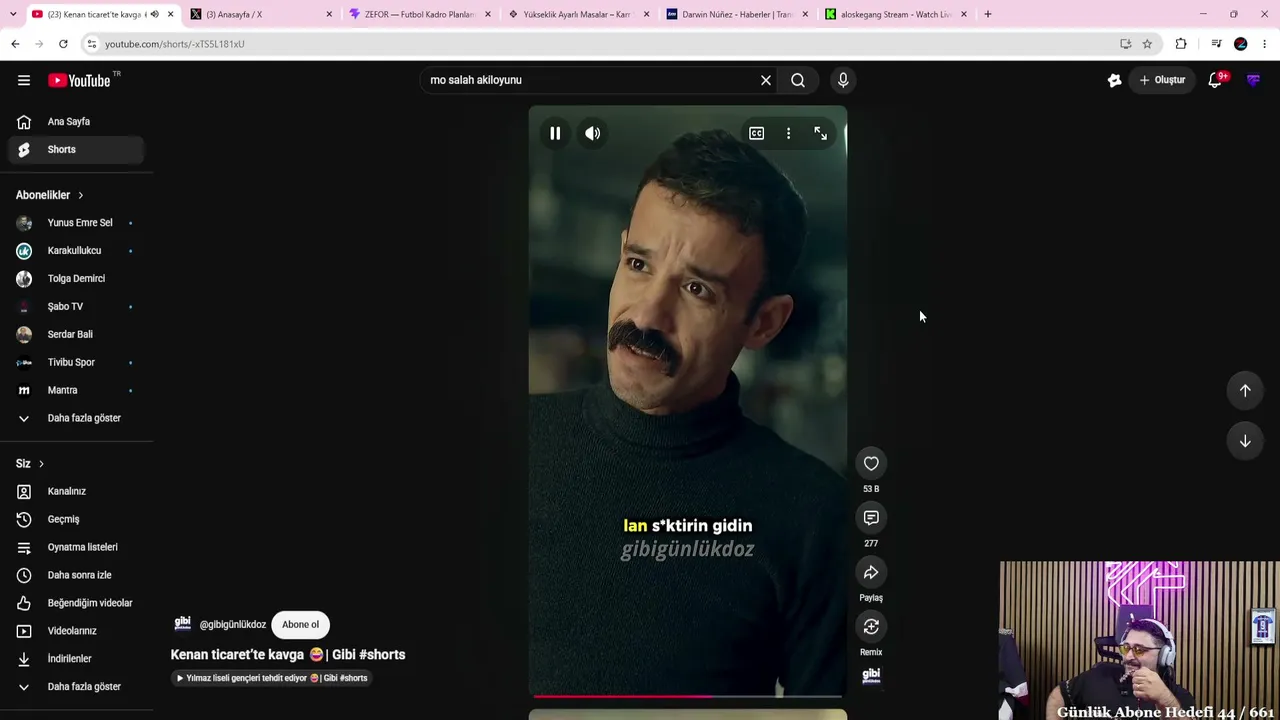The height and width of the screenshot is (720, 1280).
Task: Open Oynatma listeleri playlists
Action: pos(76,548)
